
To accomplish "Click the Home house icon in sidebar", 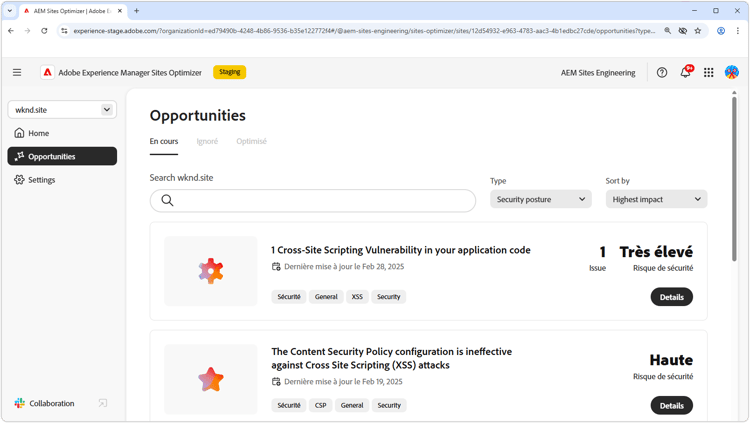I will coord(19,133).
